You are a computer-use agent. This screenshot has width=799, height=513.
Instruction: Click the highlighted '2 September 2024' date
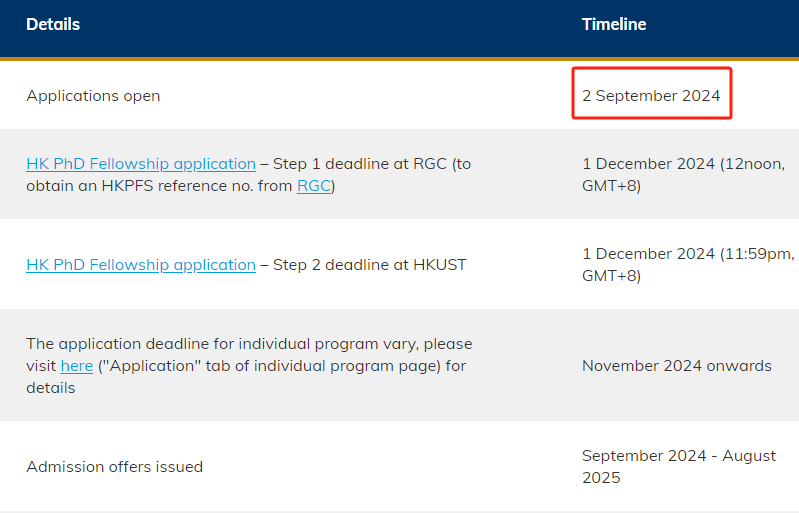(x=651, y=96)
